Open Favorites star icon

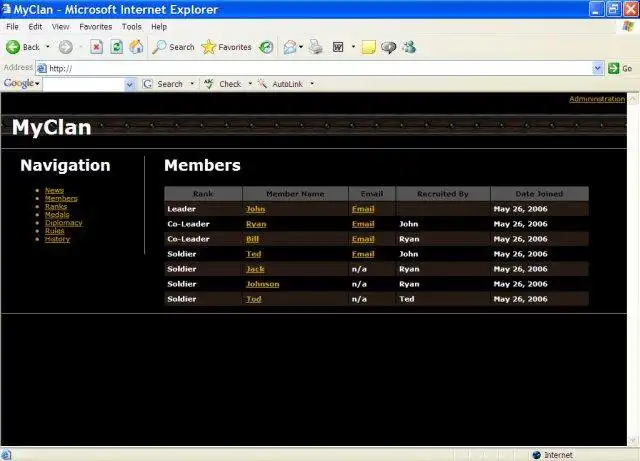(x=208, y=47)
